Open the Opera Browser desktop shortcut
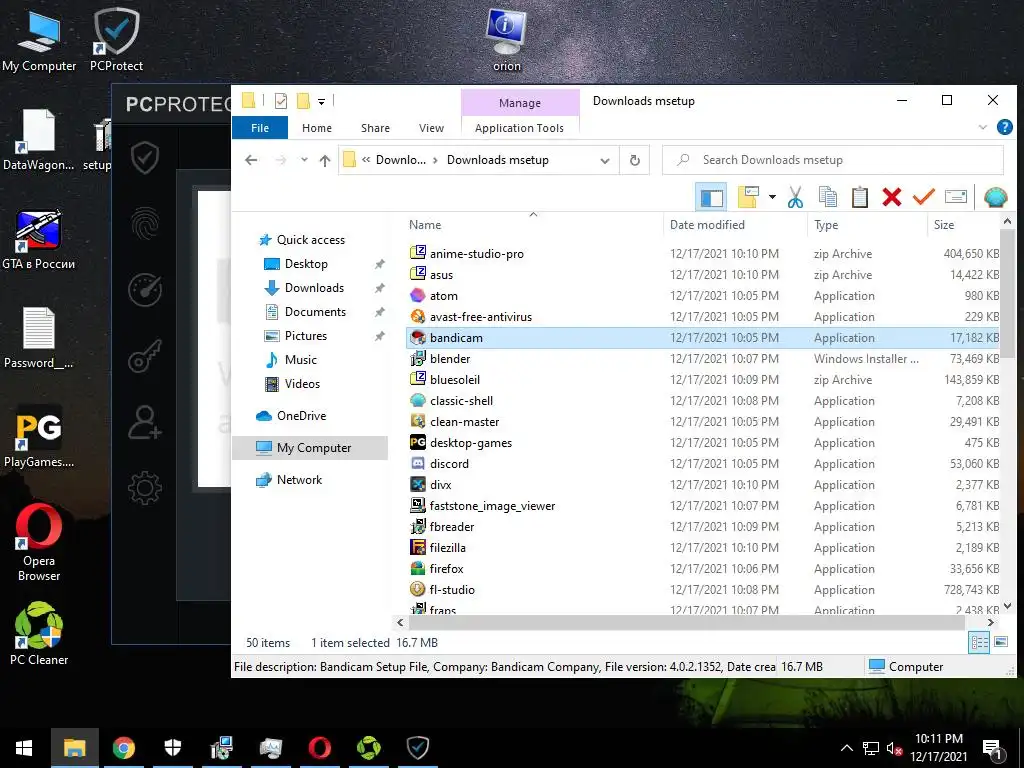The image size is (1024, 768). pos(39,542)
